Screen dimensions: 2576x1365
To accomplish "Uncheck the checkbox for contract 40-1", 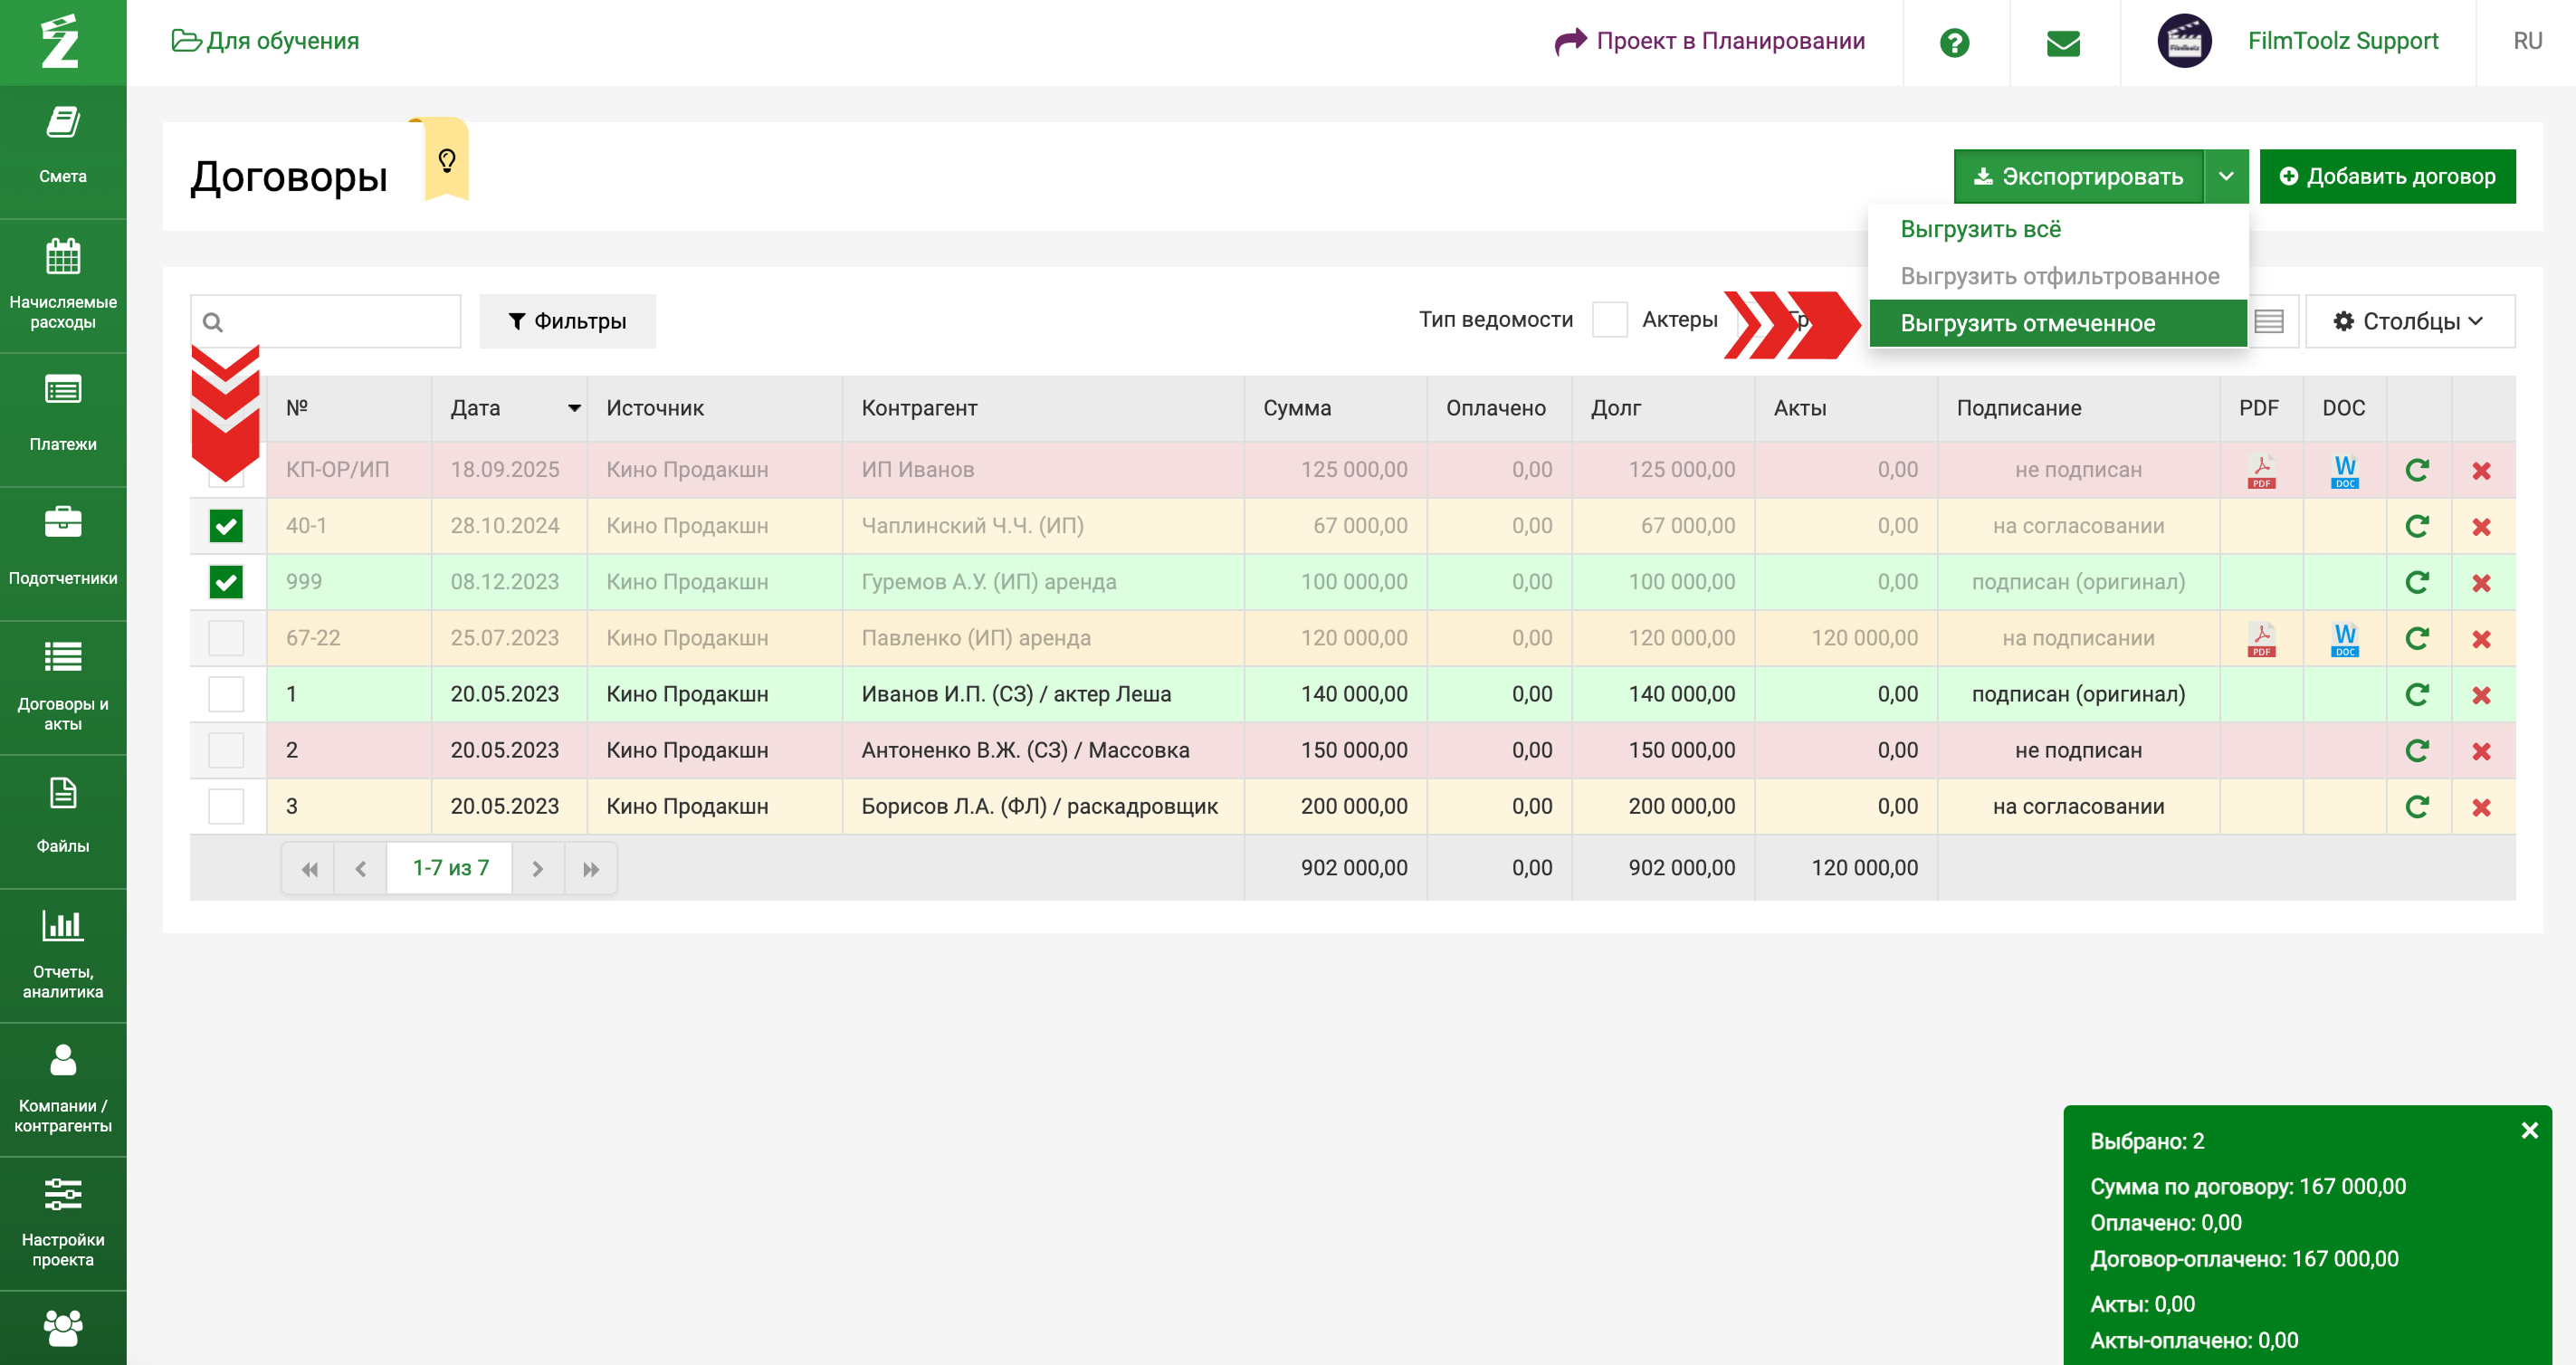I will click(x=226, y=526).
